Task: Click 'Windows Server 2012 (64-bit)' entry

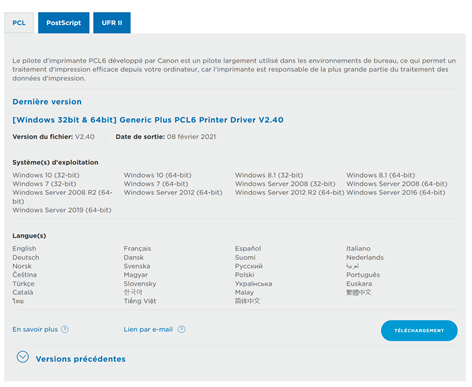Action: [173, 192]
